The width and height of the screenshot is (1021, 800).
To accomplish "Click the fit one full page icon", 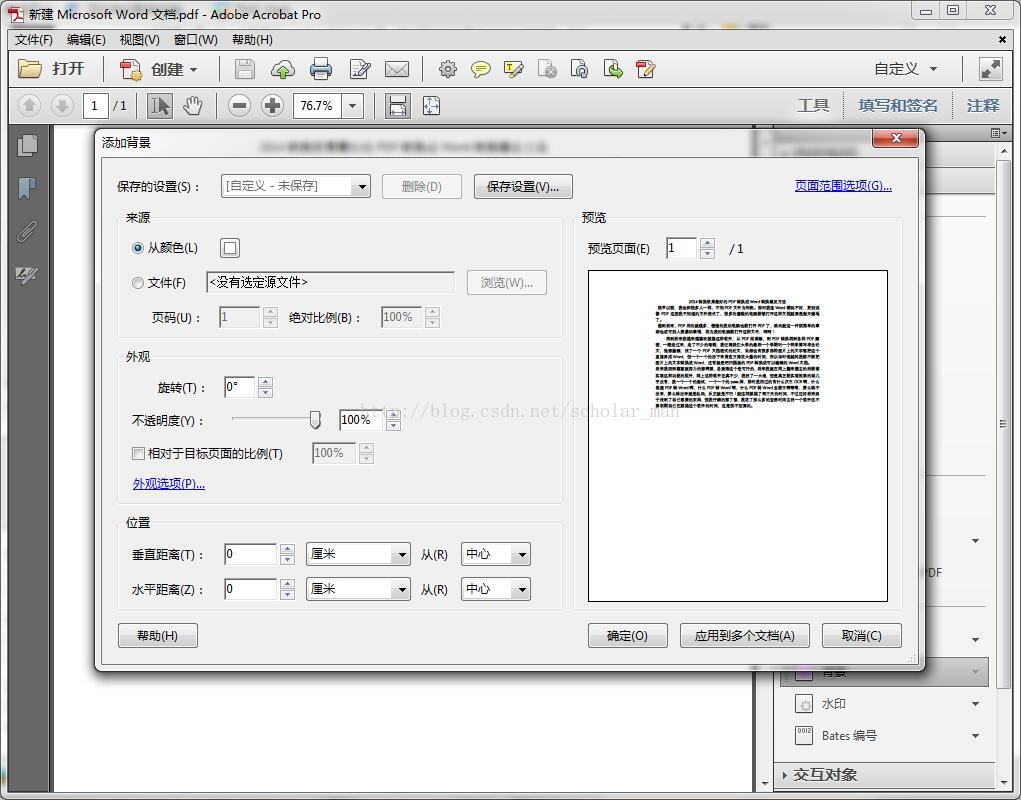I will pyautogui.click(x=432, y=105).
